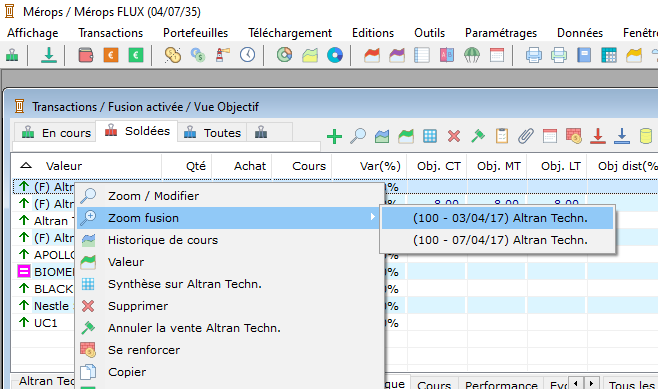Screen dimensions: 658x390
Task: Open the red wallet icon in toolbar
Action: (x=86, y=55)
